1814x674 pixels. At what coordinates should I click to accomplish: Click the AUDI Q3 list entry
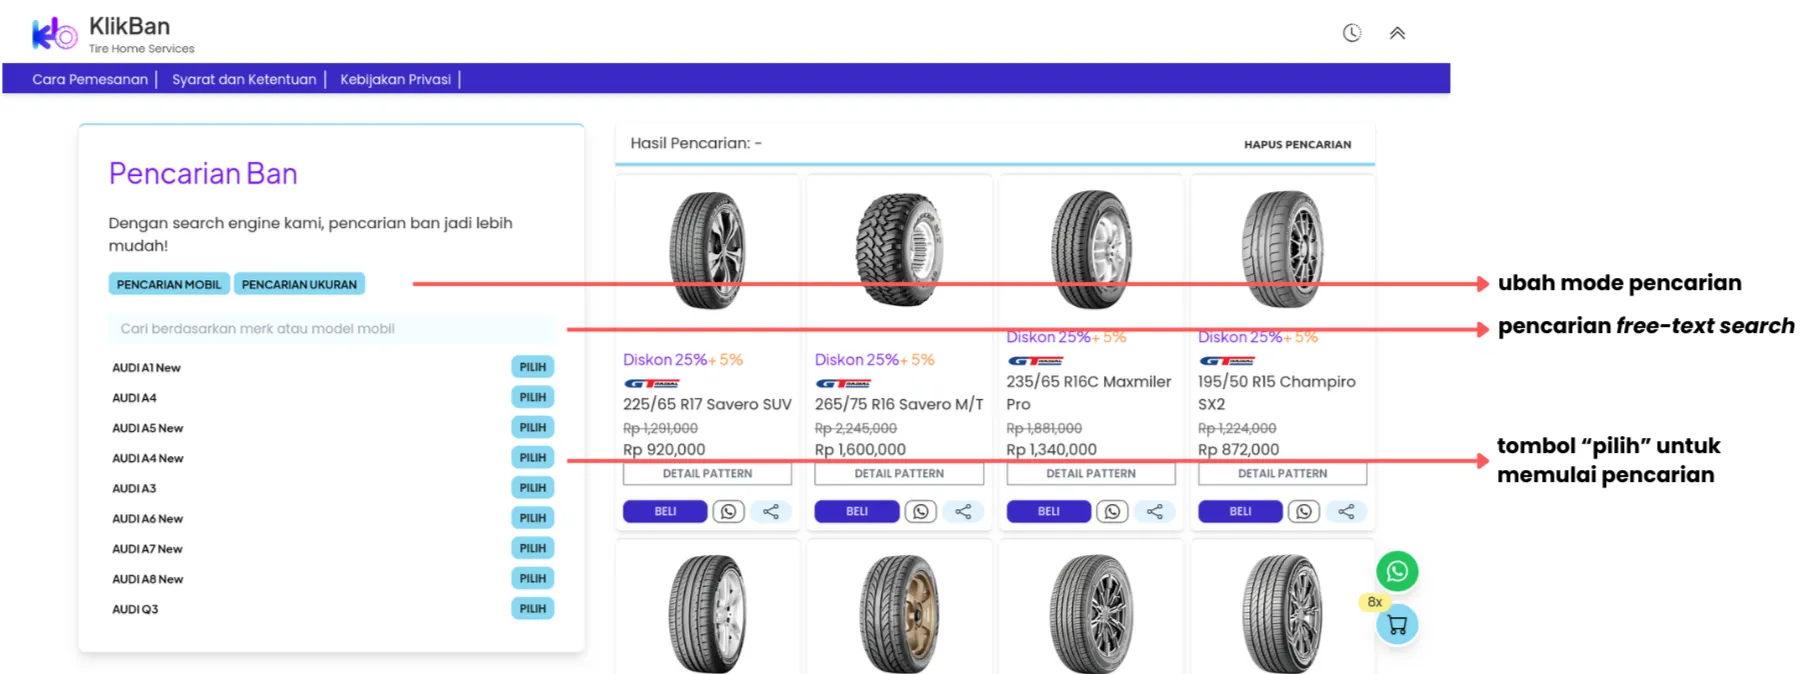(x=135, y=609)
